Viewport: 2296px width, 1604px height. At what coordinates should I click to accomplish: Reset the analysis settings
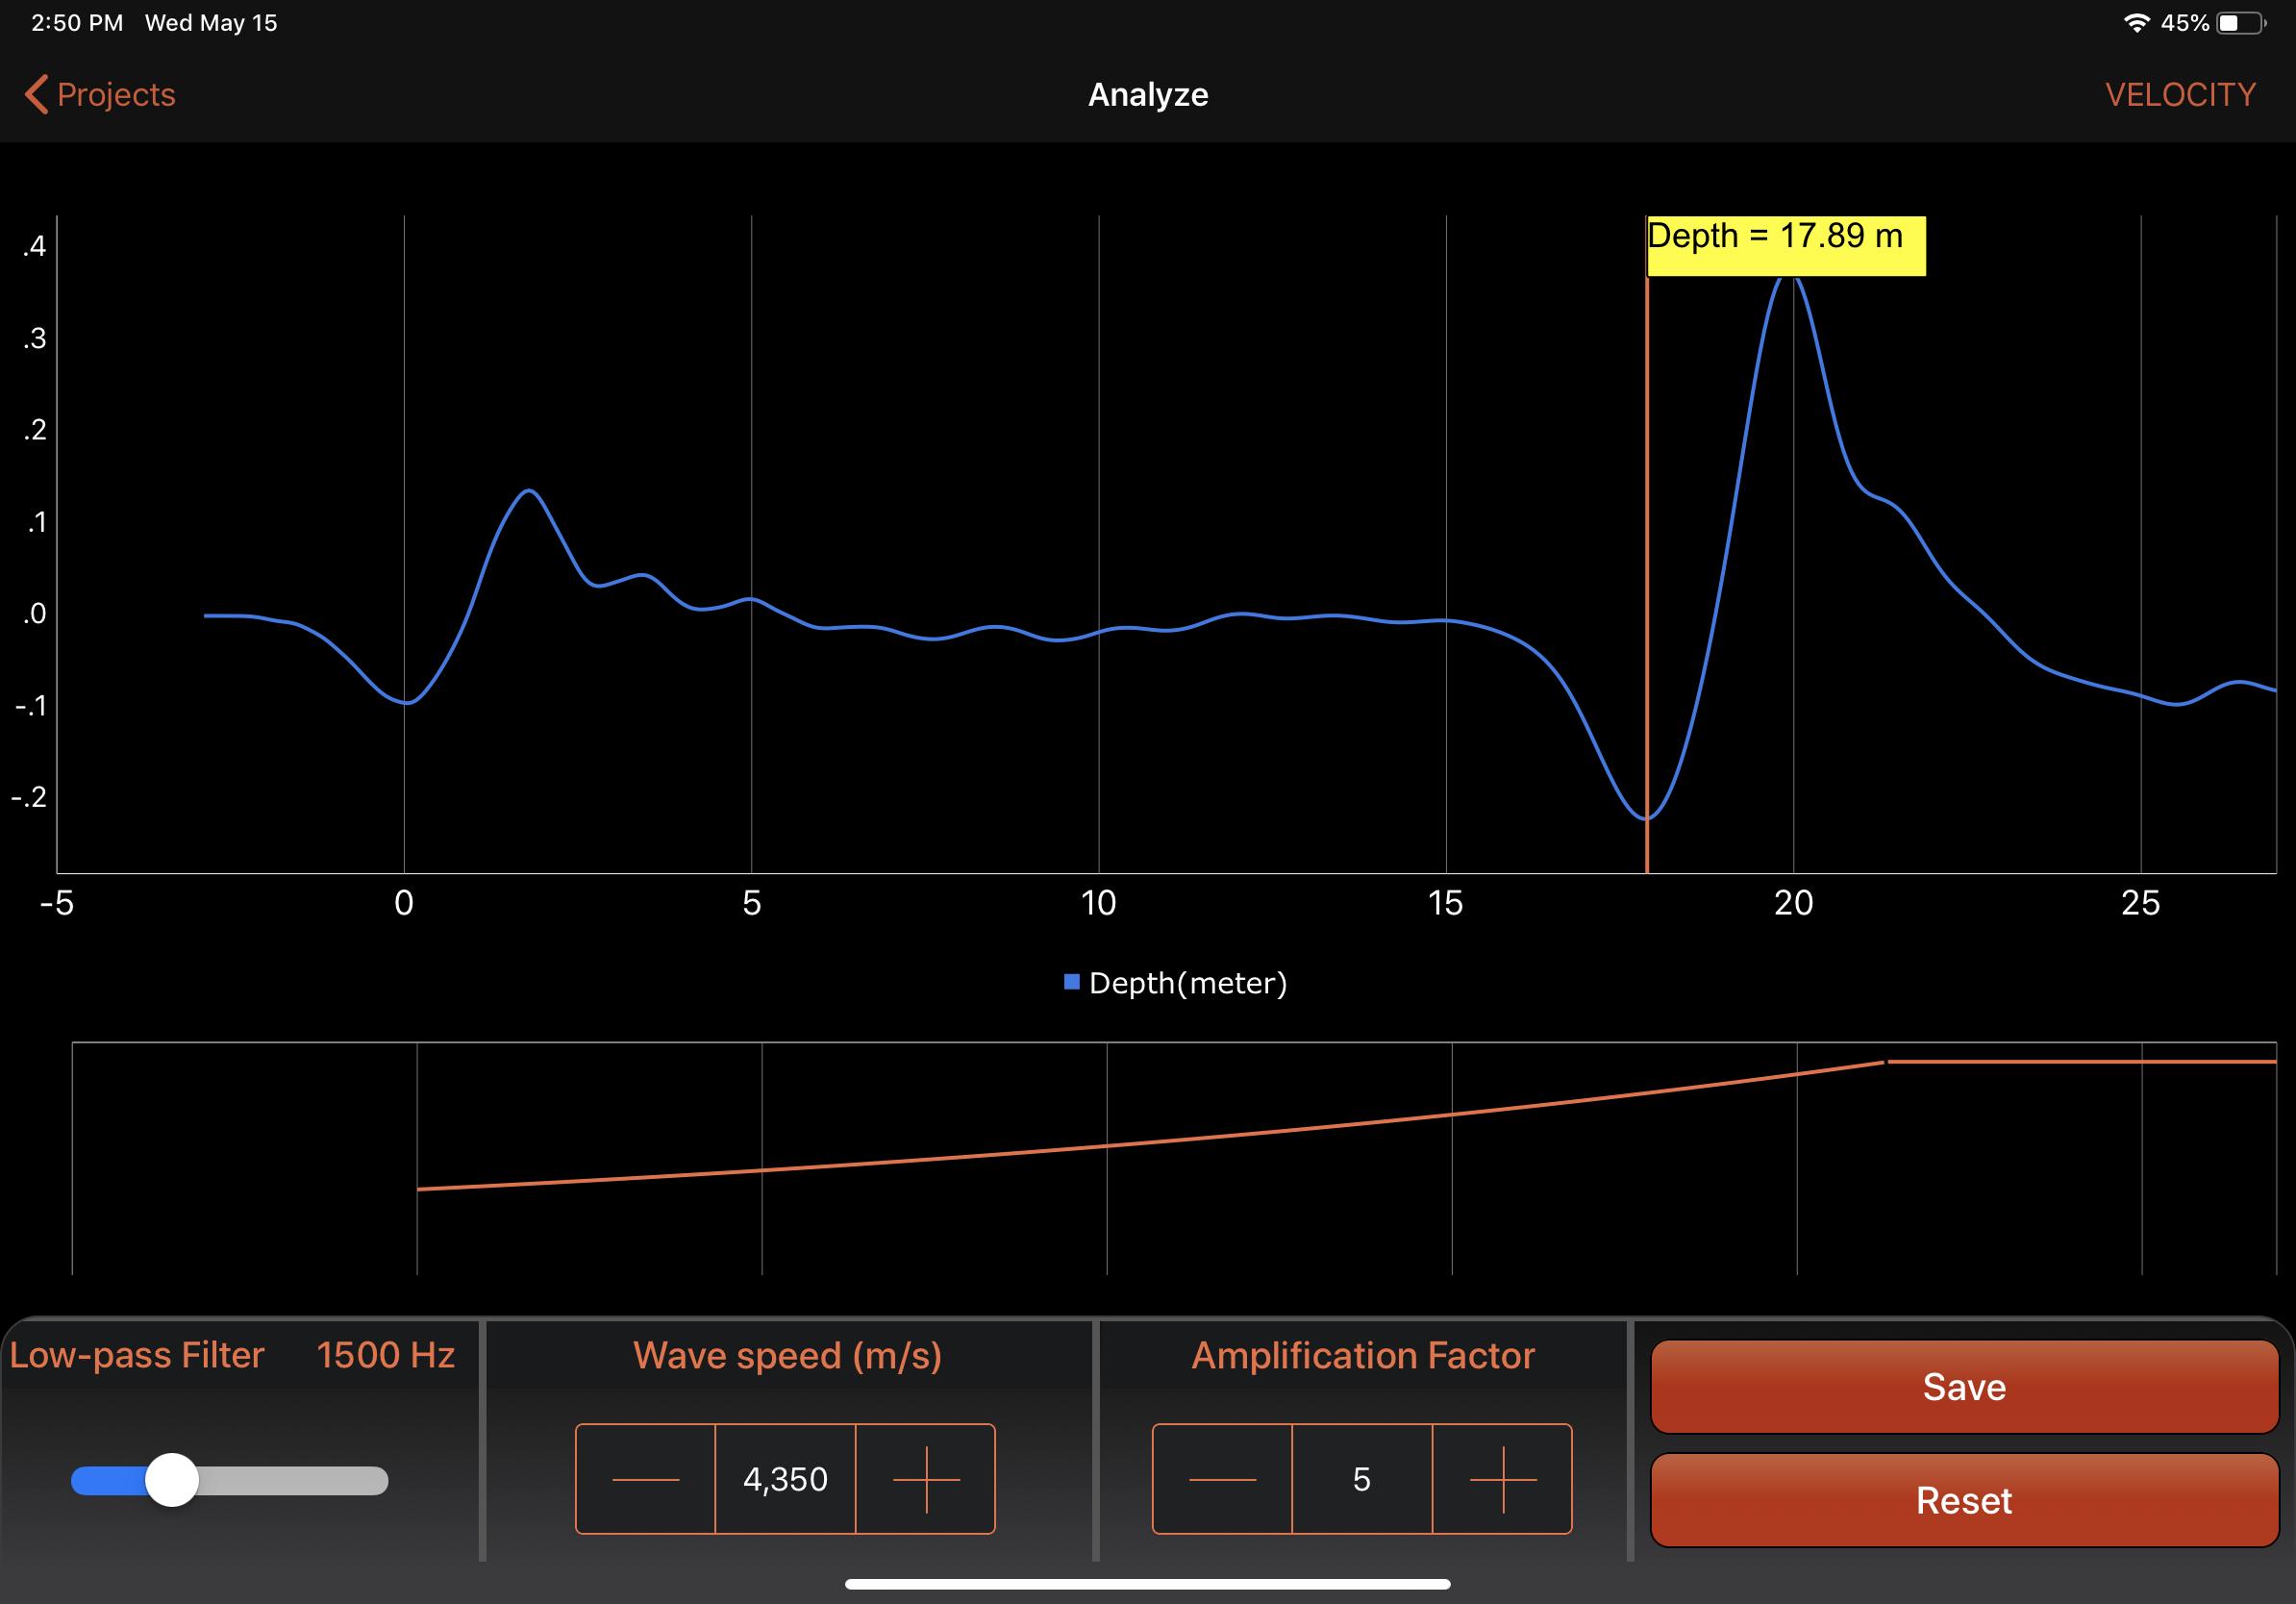tap(1963, 1500)
